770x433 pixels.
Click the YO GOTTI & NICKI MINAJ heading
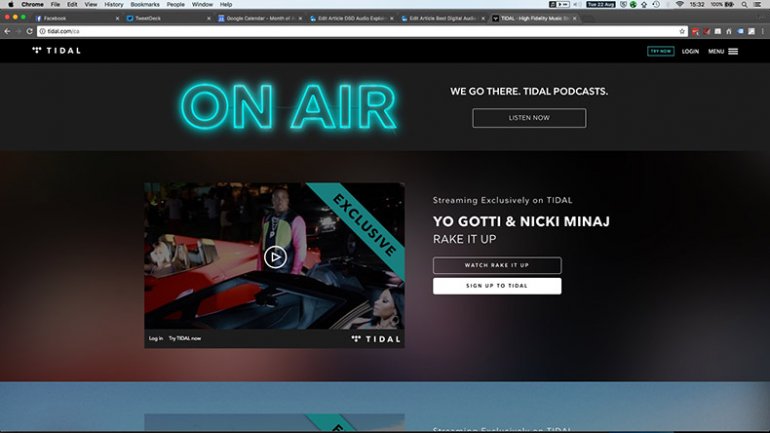point(521,221)
